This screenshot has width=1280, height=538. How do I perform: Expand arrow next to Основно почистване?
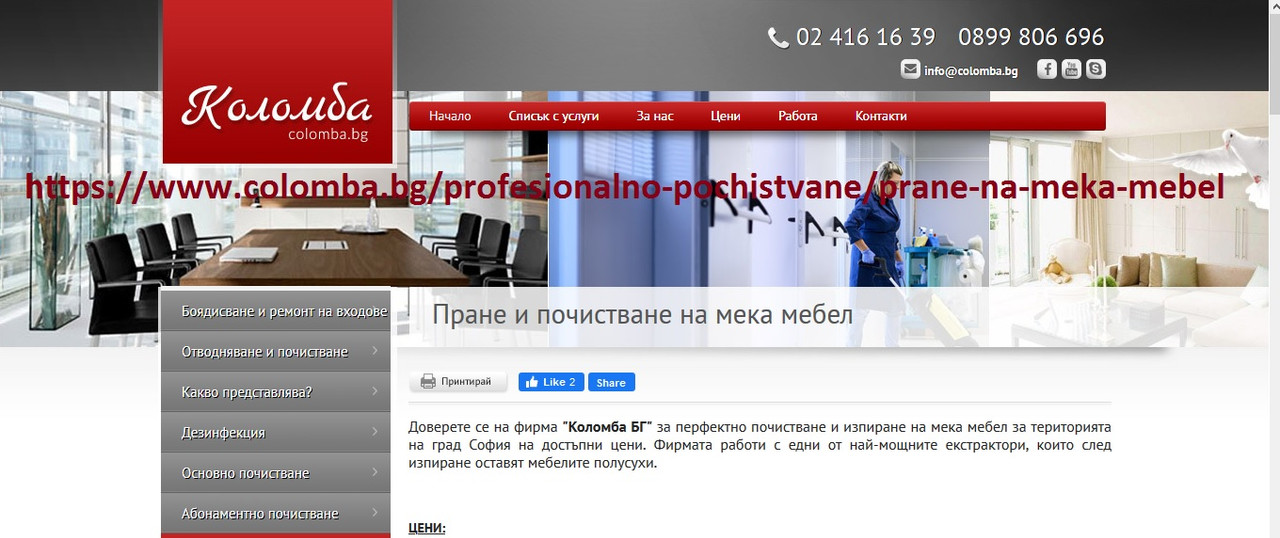click(x=374, y=472)
